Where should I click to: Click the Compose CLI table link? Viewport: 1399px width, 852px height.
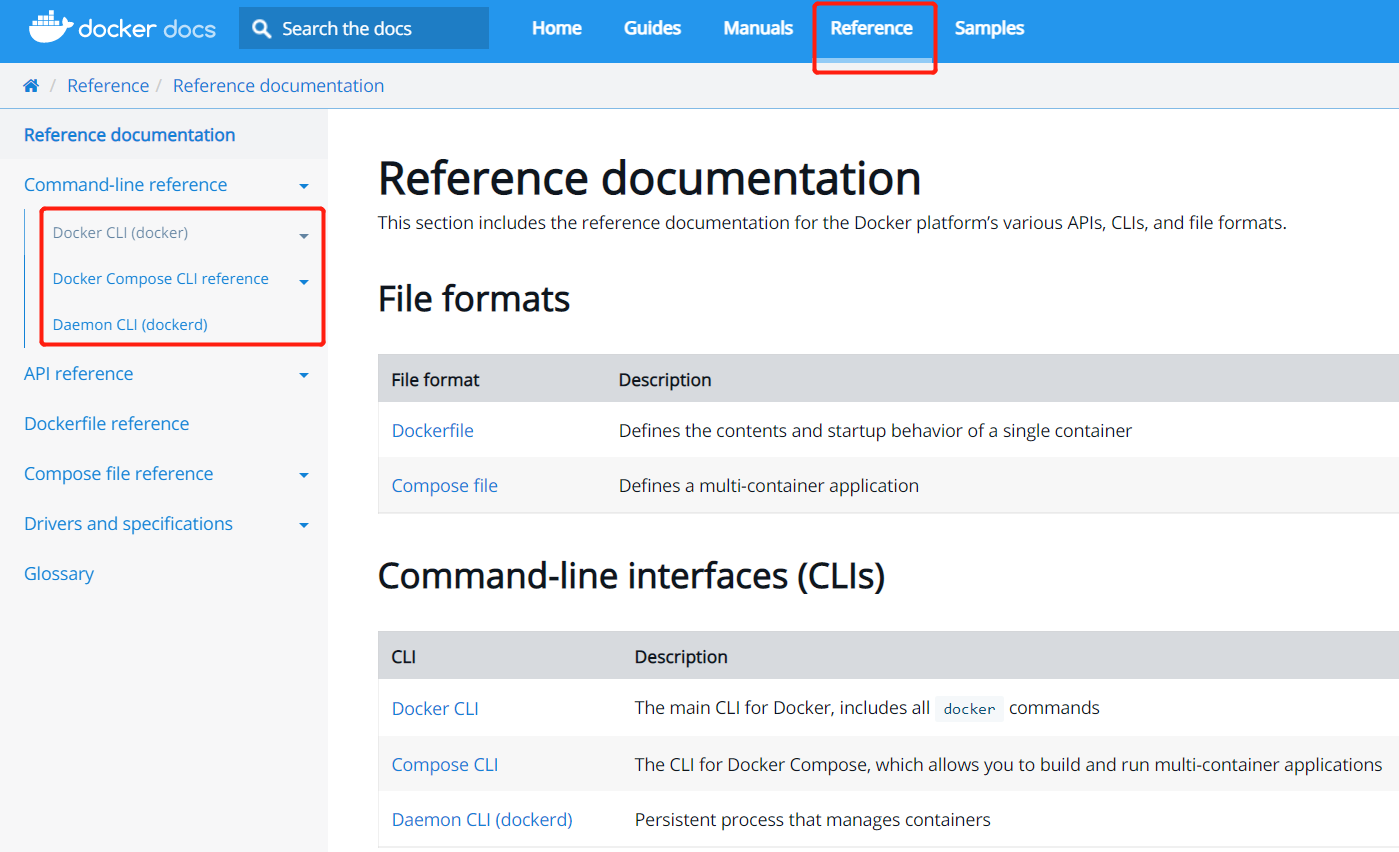click(x=445, y=765)
